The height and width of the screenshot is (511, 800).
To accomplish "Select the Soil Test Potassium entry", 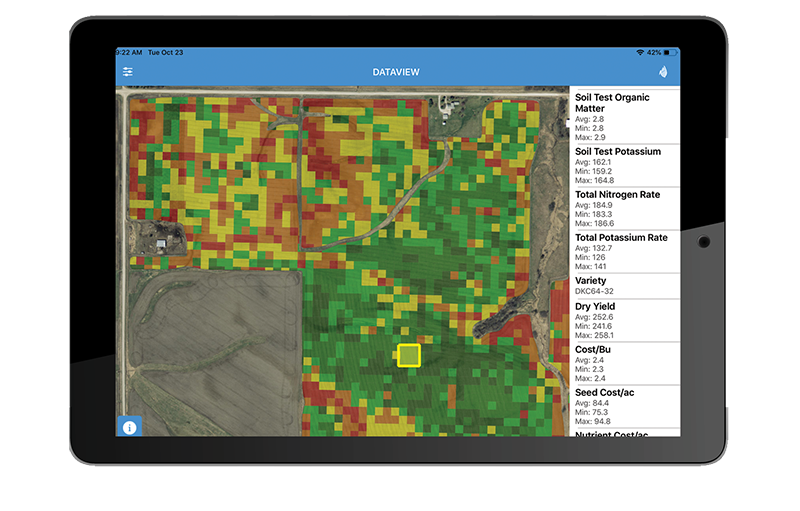I will (x=624, y=166).
